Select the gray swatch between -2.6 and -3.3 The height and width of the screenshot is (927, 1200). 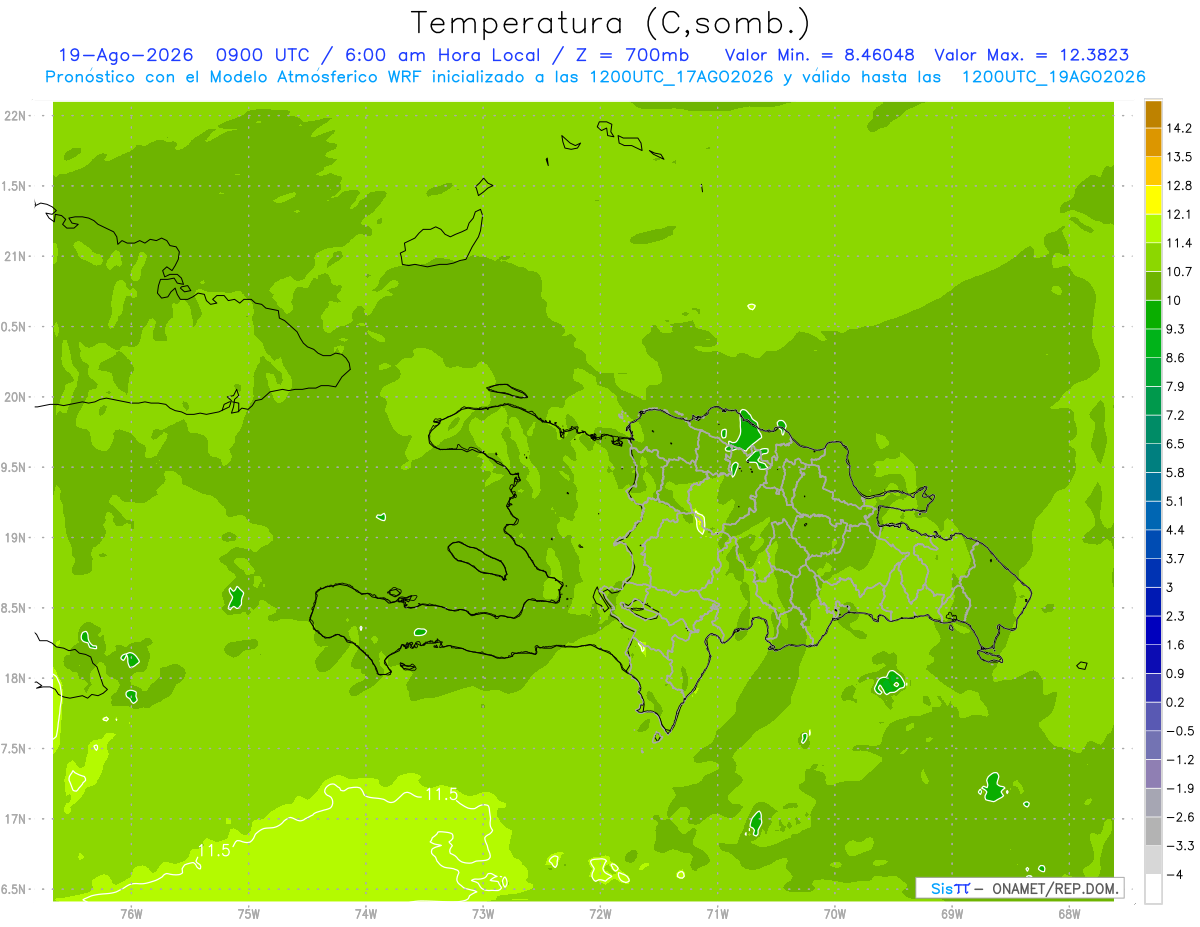(1153, 831)
